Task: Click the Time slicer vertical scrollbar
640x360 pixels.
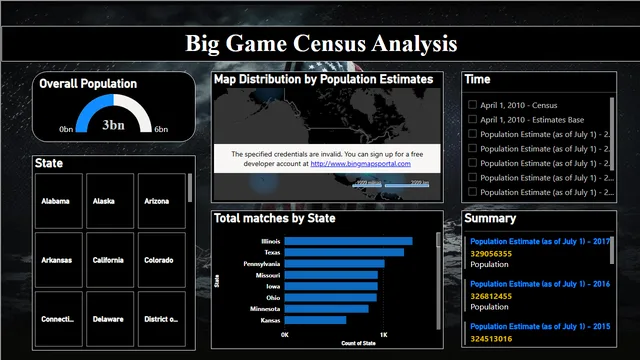Action: pyautogui.click(x=611, y=134)
